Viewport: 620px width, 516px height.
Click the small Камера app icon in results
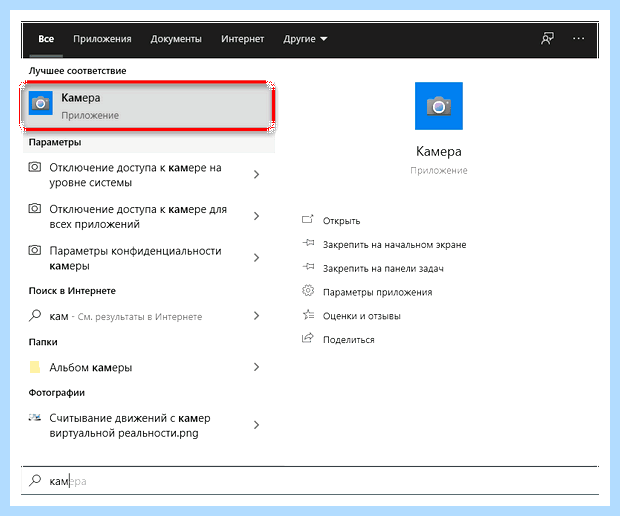(x=41, y=103)
